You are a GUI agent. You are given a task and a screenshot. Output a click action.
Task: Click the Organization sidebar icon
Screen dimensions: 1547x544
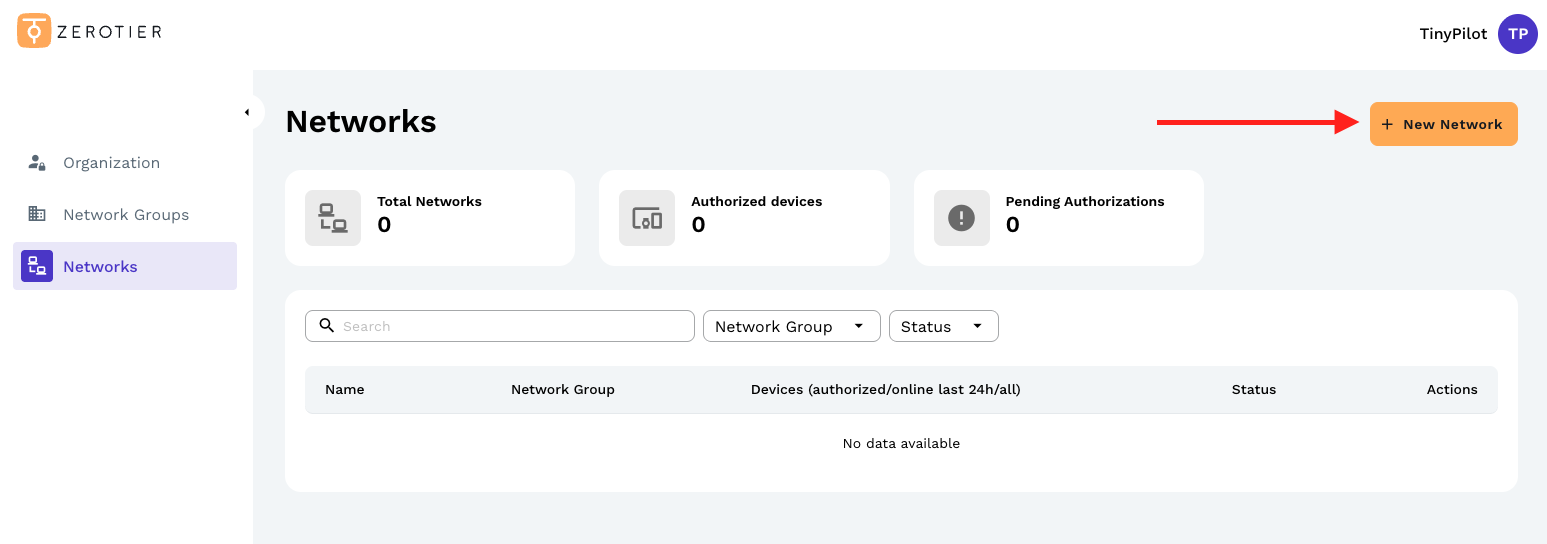click(37, 162)
